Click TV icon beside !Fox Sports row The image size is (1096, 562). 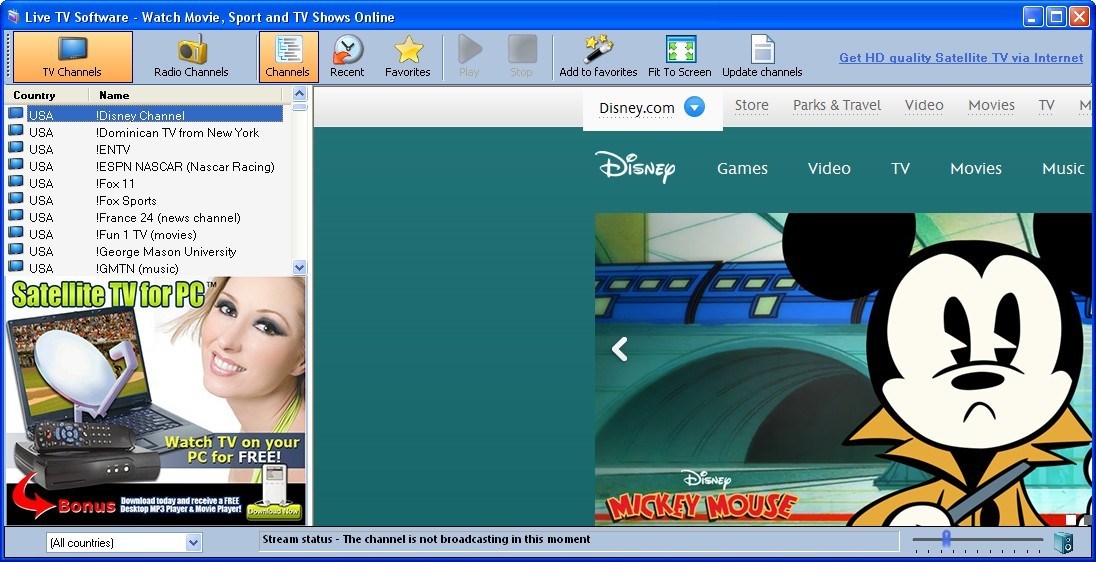tap(15, 199)
